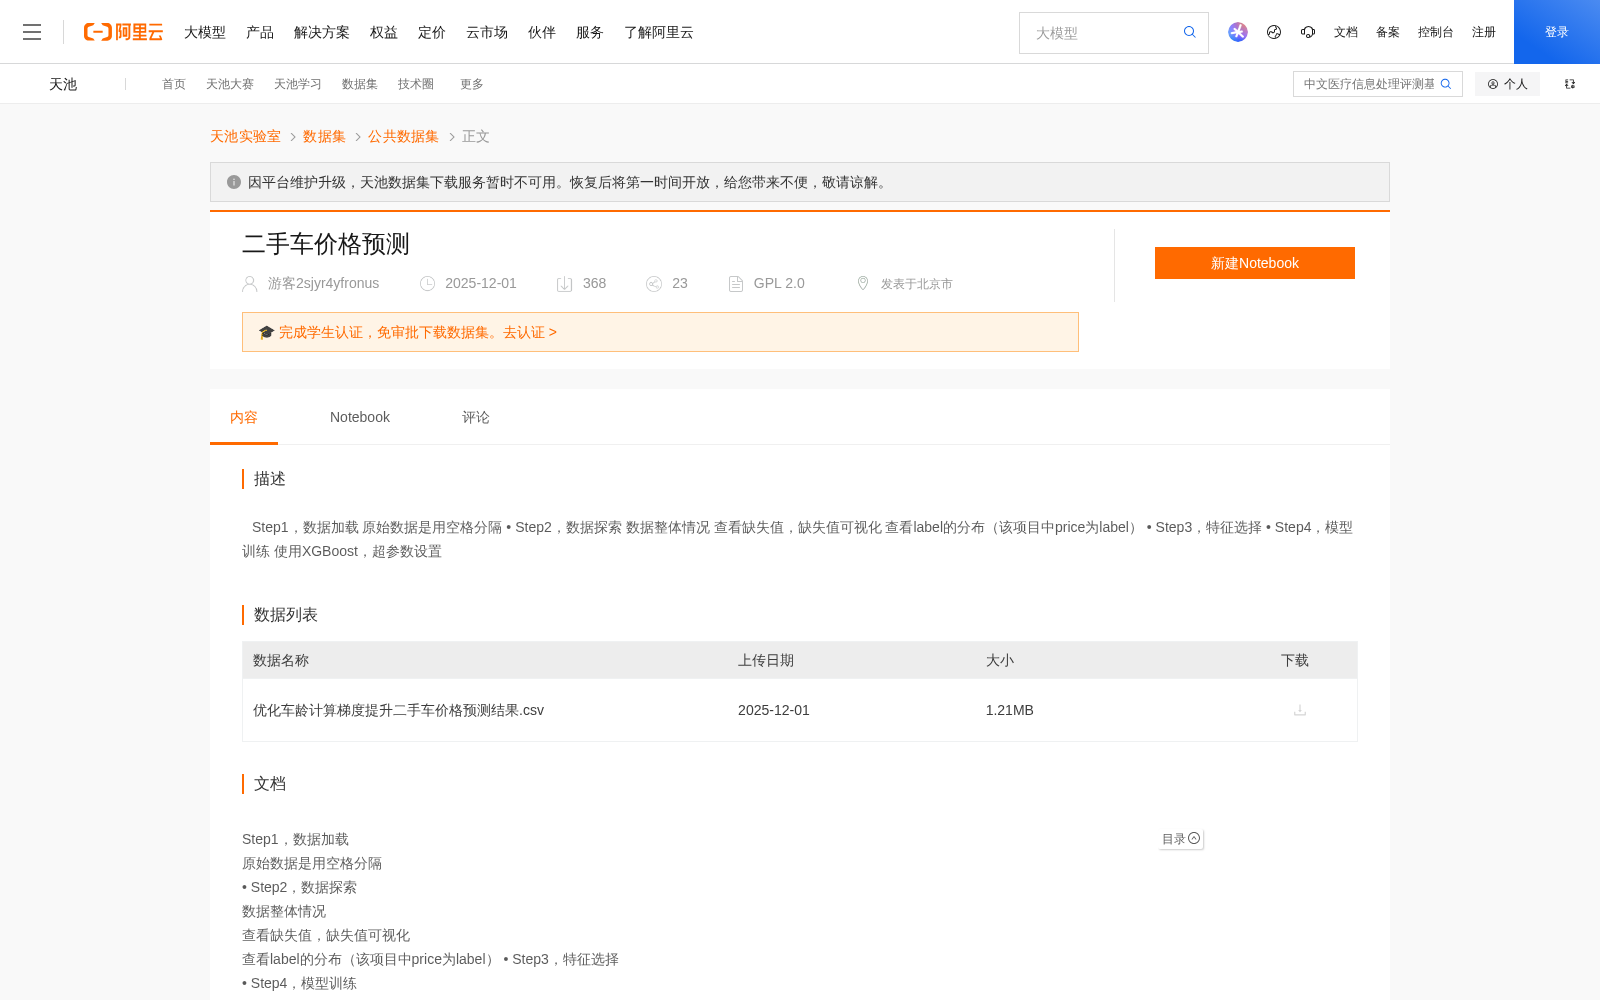The width and height of the screenshot is (1600, 1000).
Task: Open the 权益 menu item
Action: tap(384, 32)
